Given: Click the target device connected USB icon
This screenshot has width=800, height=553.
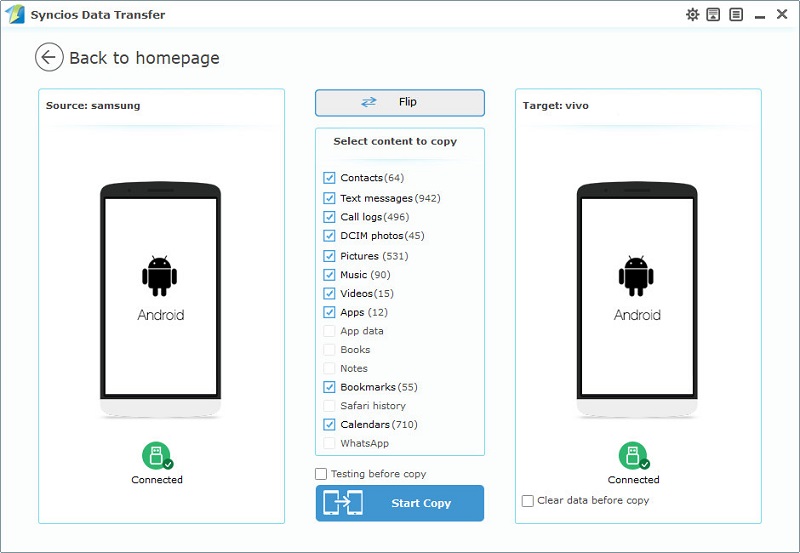Looking at the screenshot, I should pyautogui.click(x=634, y=456).
